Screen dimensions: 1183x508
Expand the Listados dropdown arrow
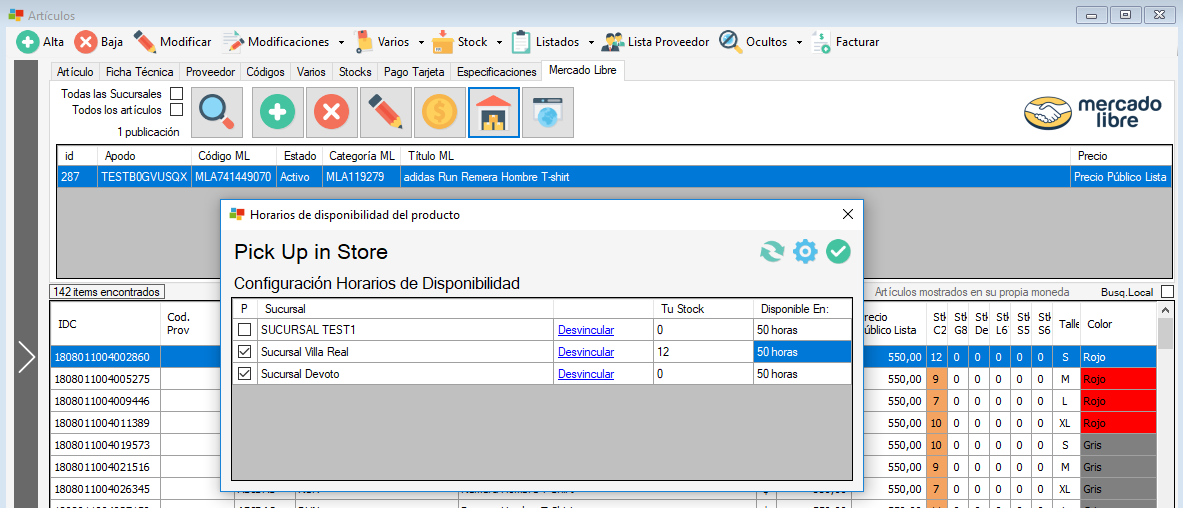pos(591,43)
